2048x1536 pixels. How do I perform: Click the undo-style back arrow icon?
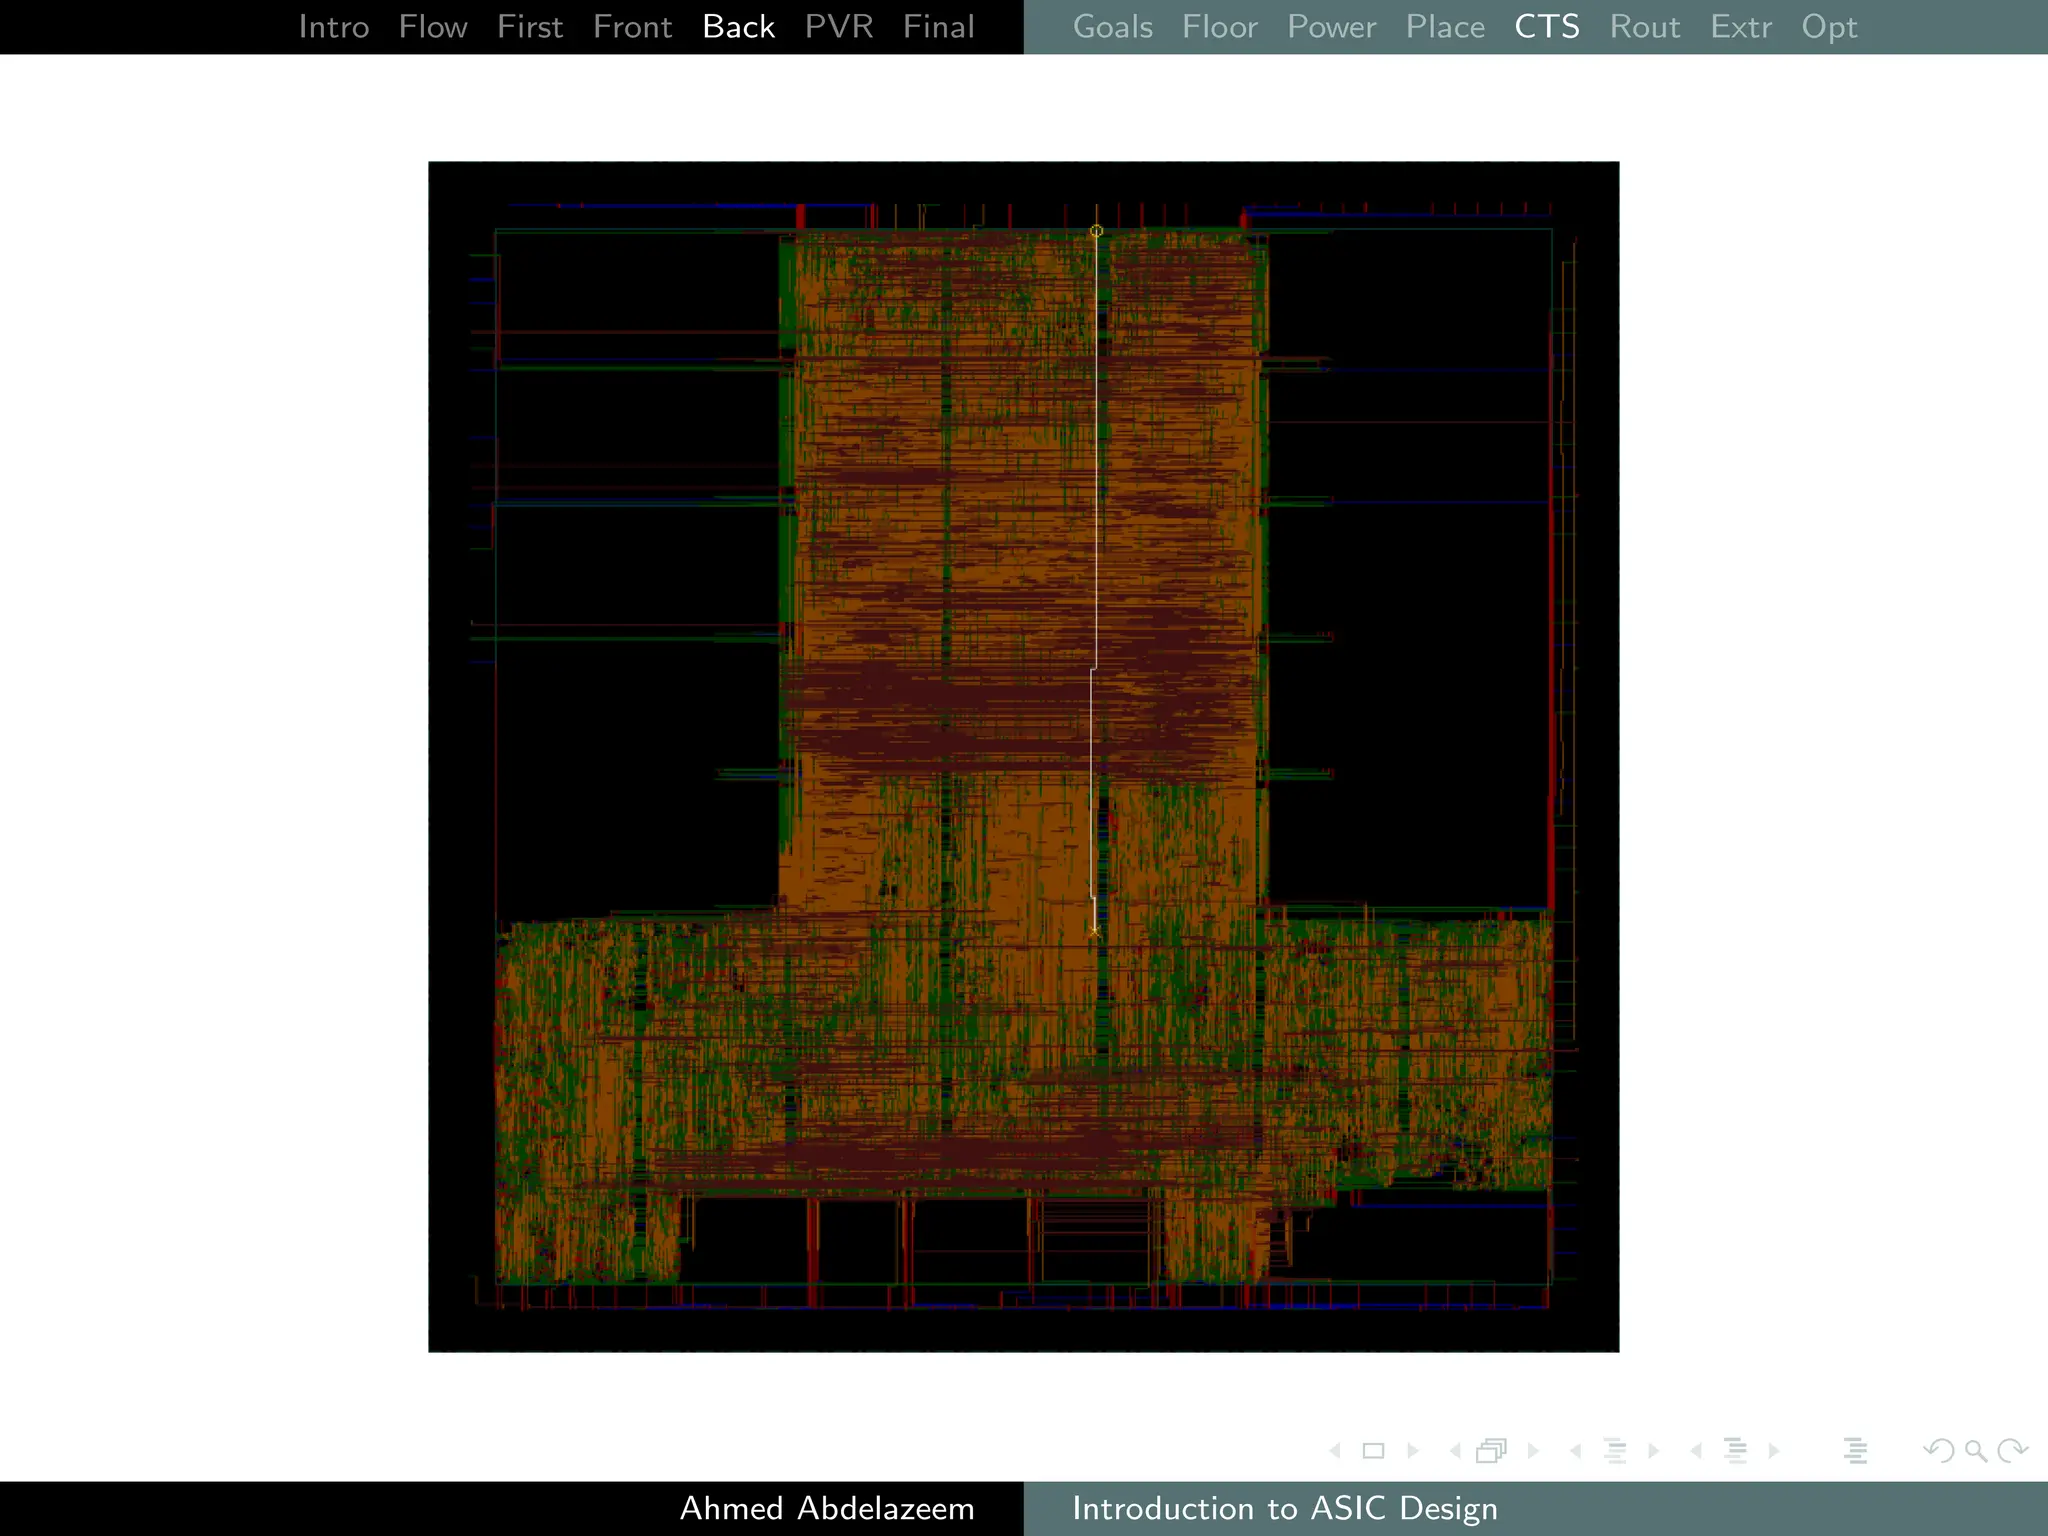pos(1938,1450)
